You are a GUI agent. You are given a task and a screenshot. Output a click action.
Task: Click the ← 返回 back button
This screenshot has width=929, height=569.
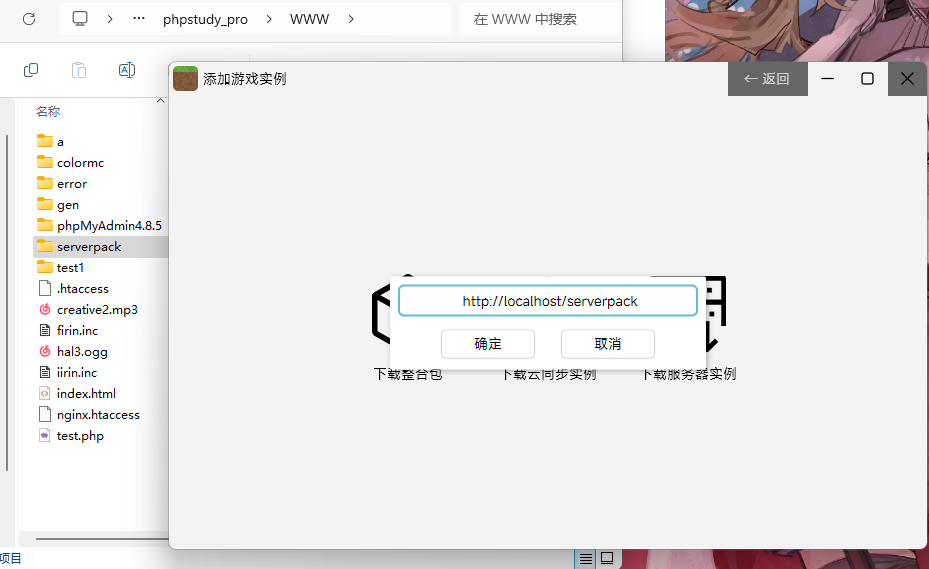click(x=767, y=79)
